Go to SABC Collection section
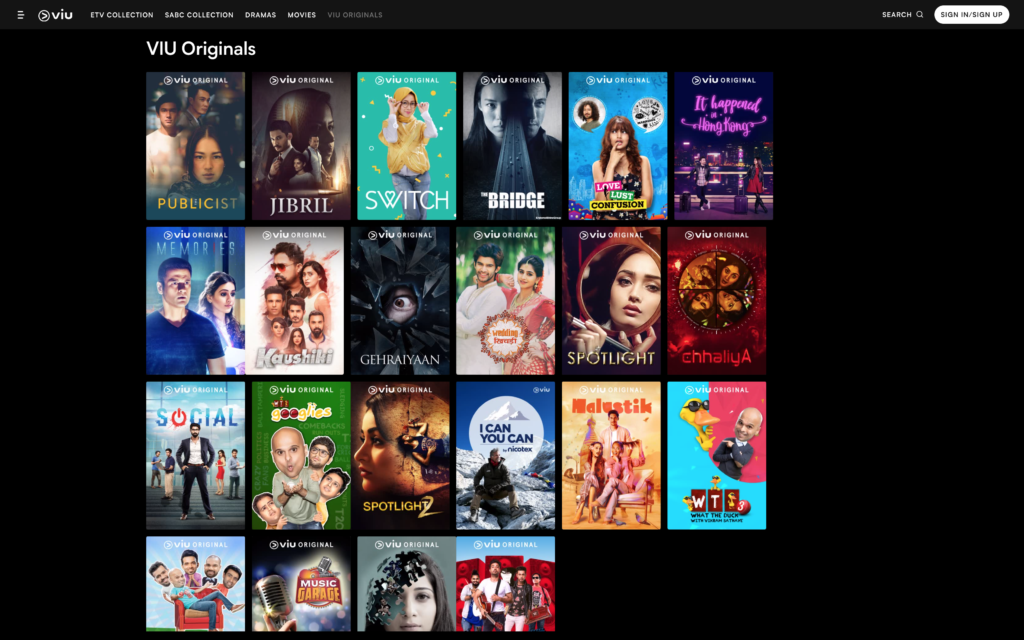 (x=199, y=15)
